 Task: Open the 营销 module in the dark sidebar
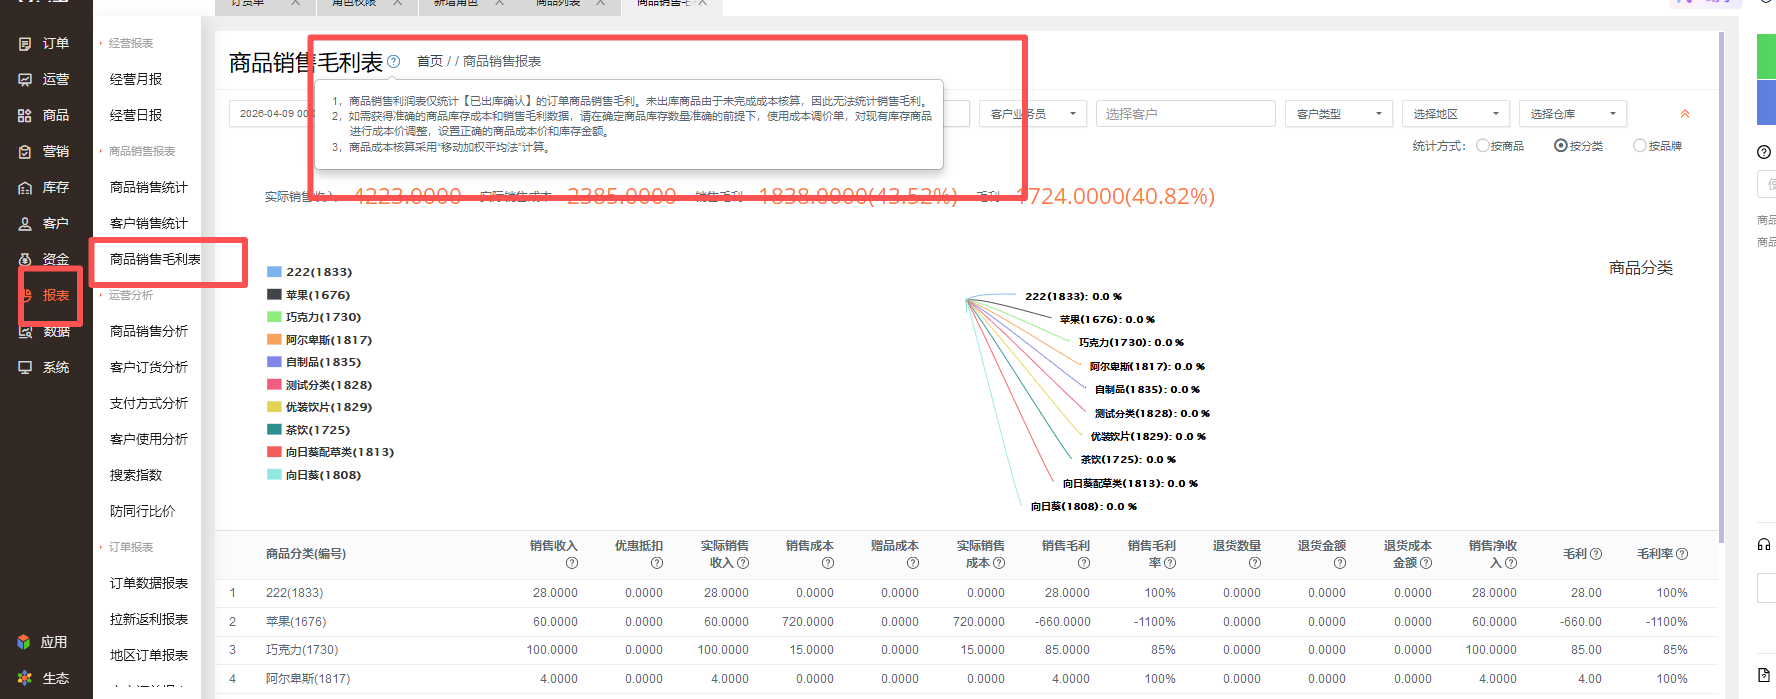[45, 151]
